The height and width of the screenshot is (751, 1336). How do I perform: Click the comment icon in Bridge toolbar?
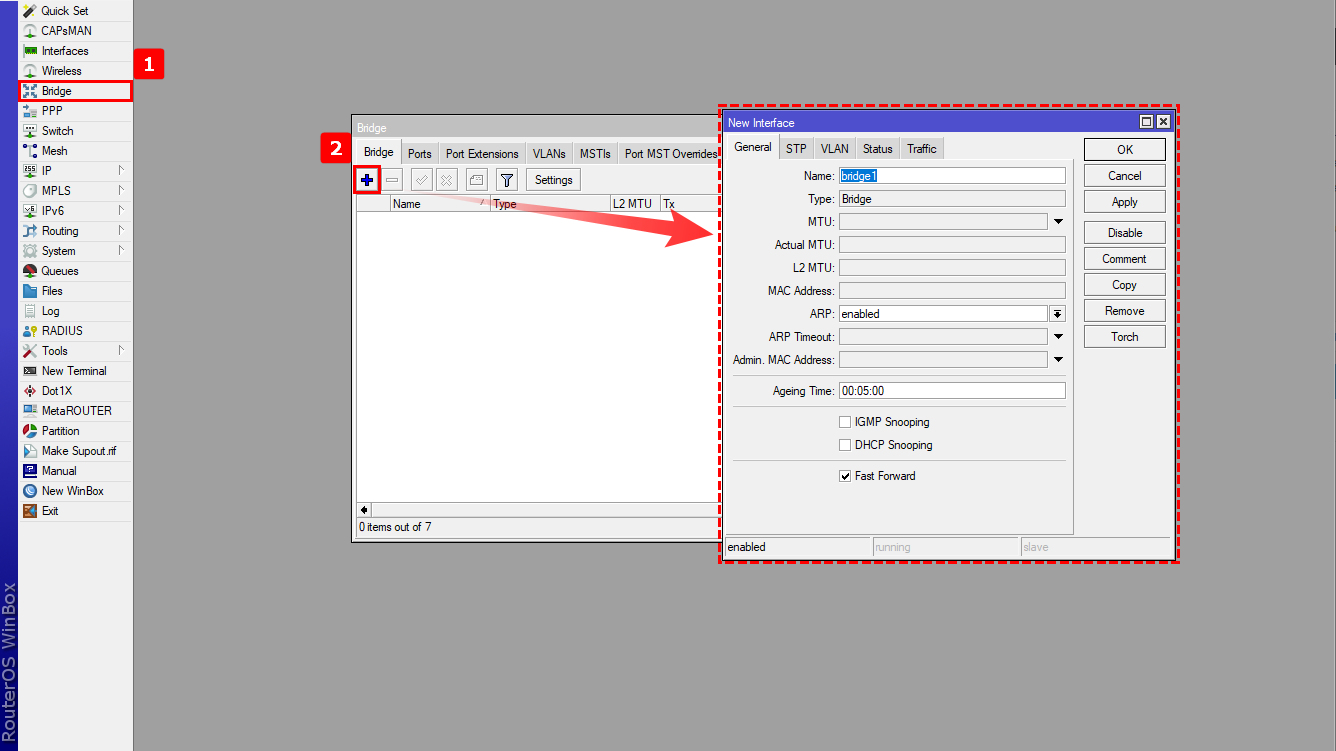(x=476, y=180)
